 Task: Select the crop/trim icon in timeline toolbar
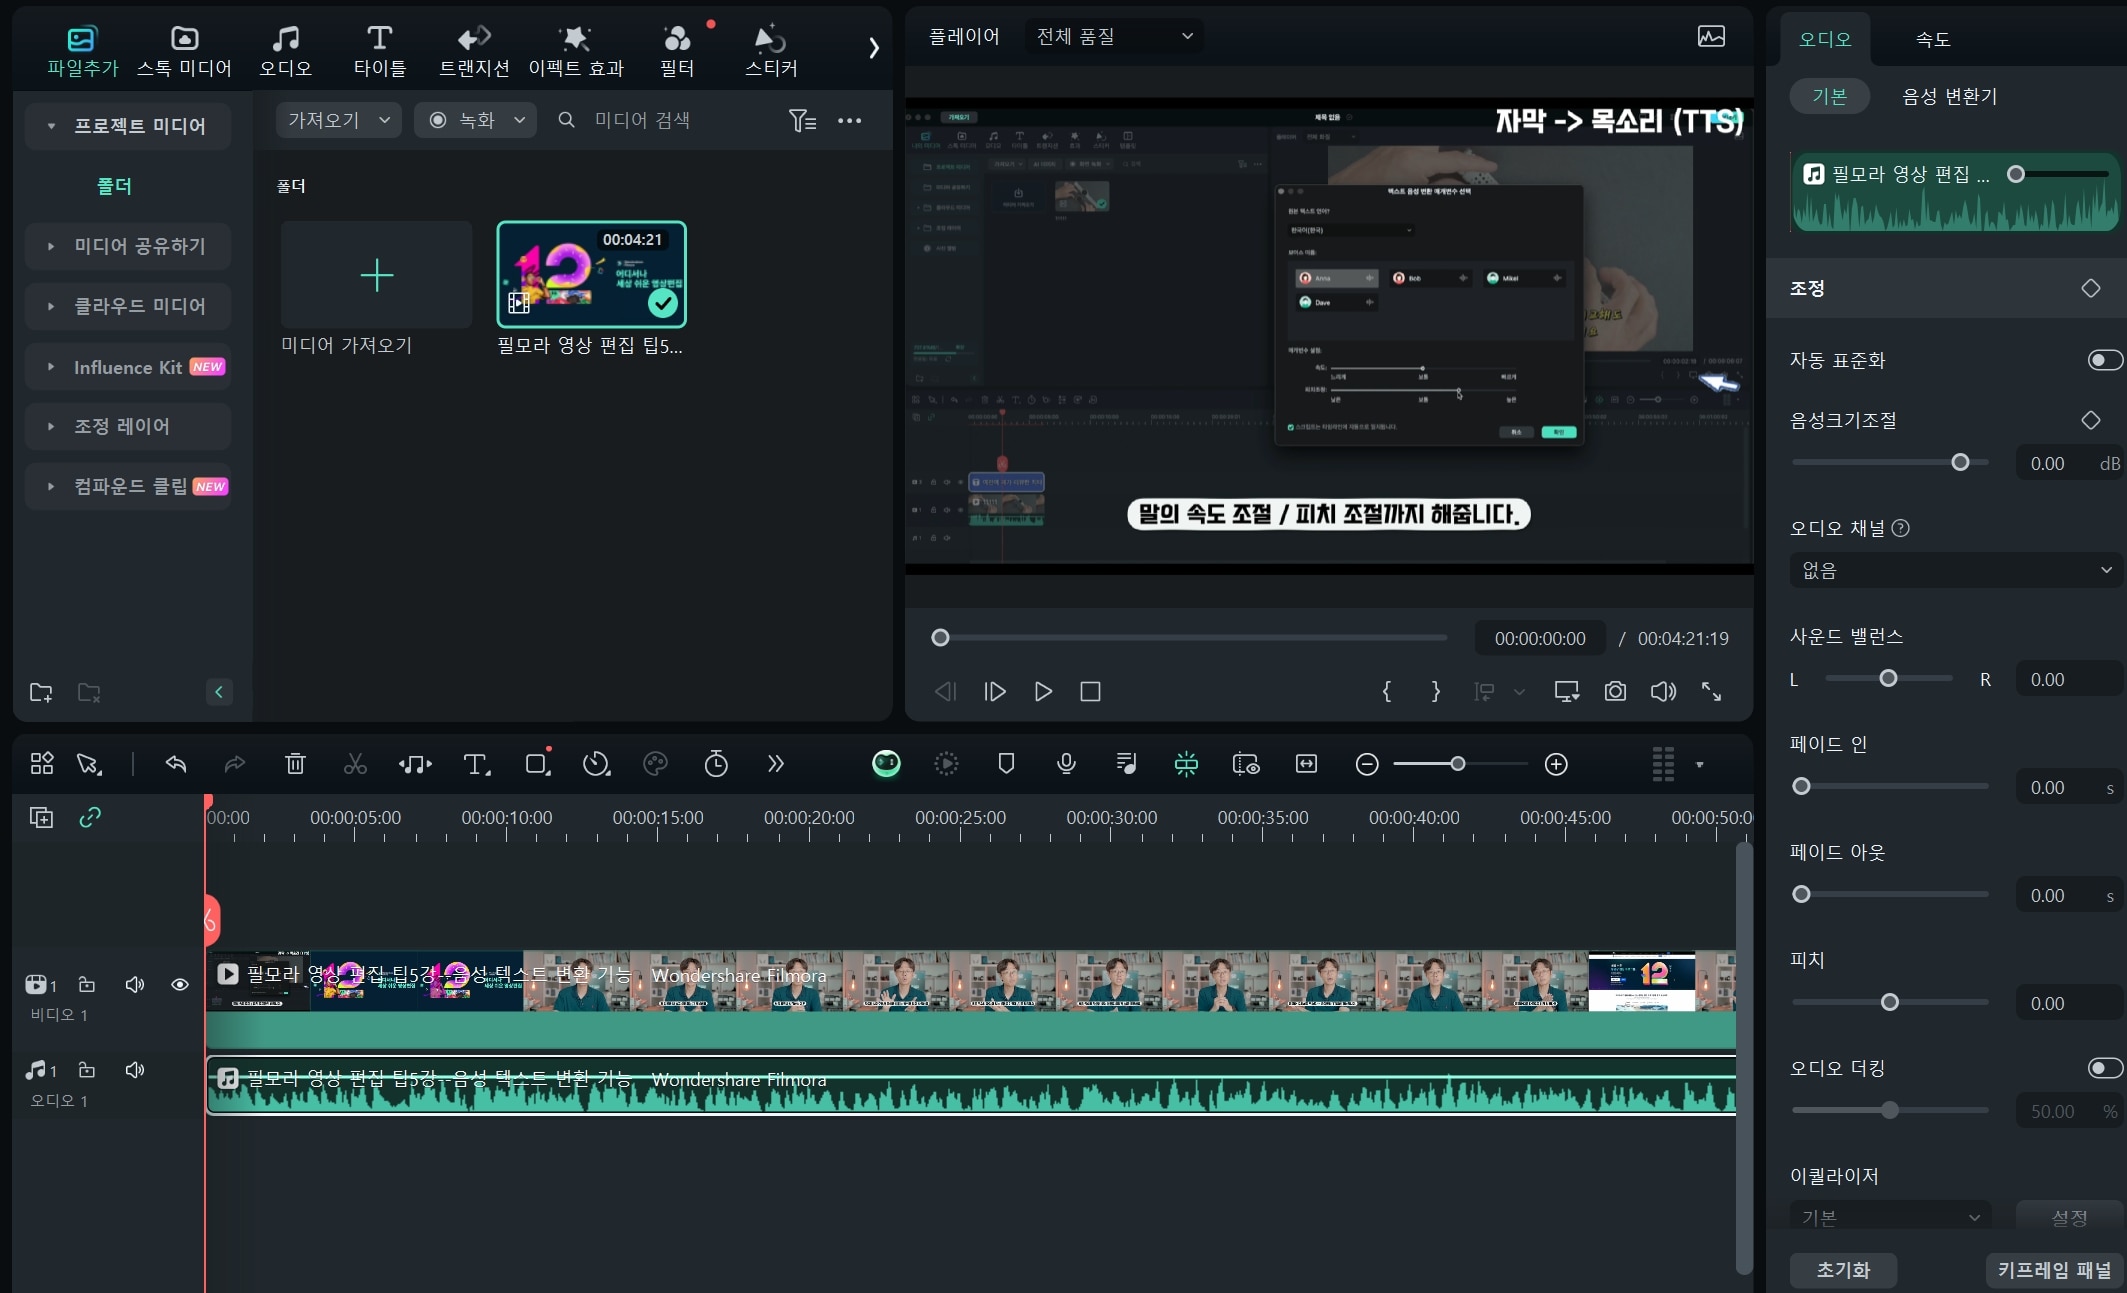(x=538, y=764)
